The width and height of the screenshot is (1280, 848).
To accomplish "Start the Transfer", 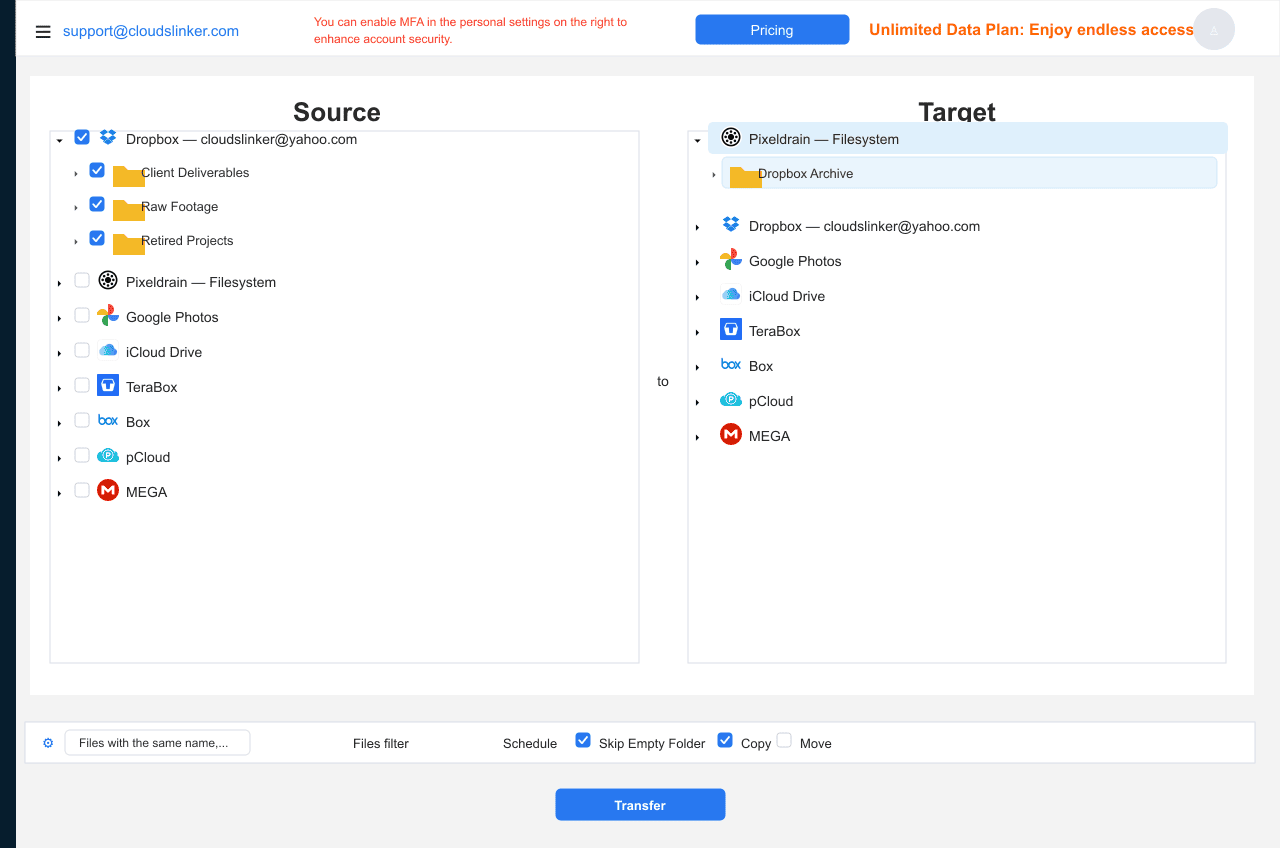I will [640, 805].
